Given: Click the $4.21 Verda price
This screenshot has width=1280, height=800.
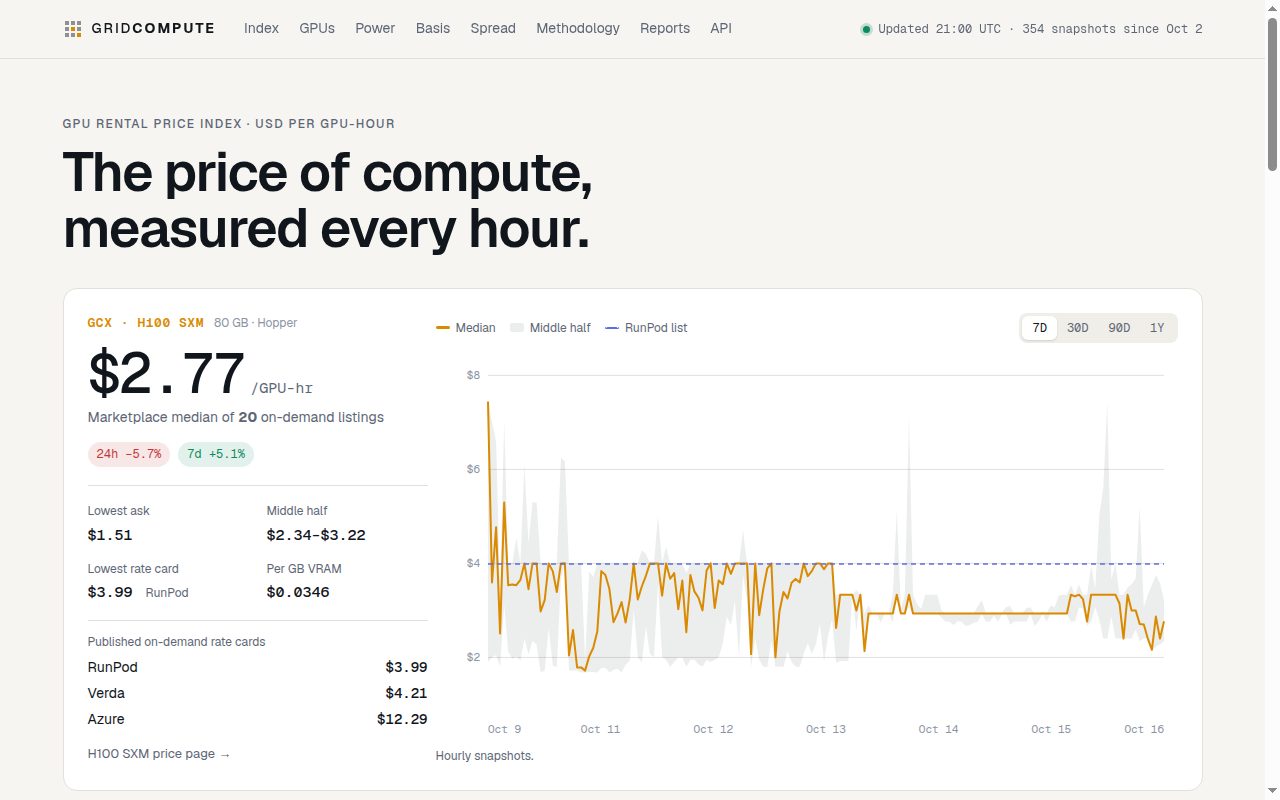Looking at the screenshot, I should 406,693.
